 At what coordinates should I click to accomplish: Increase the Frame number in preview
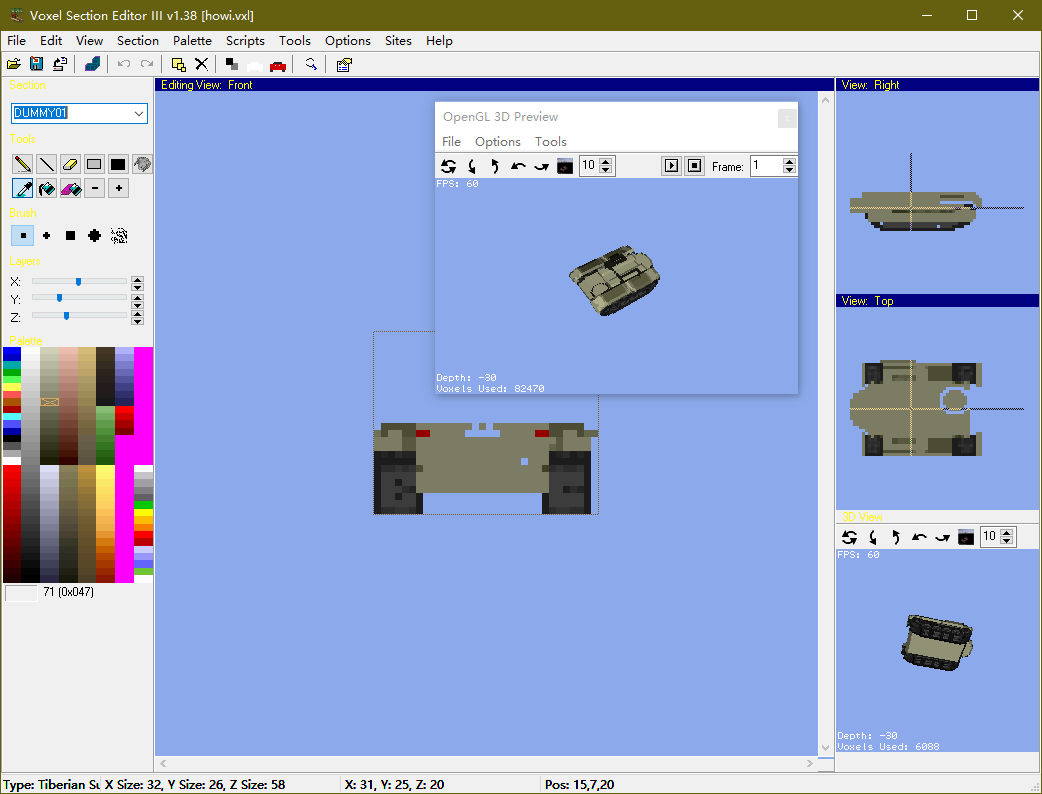(789, 161)
